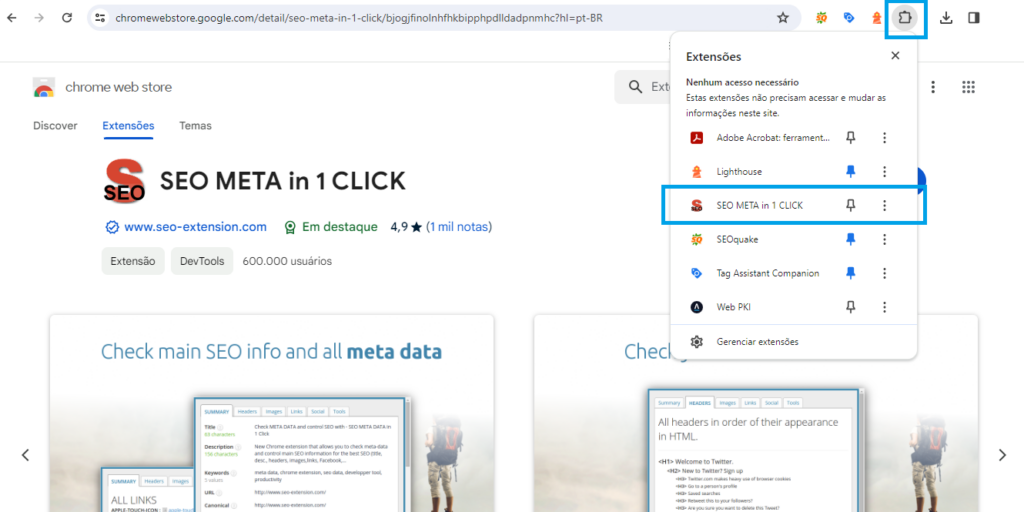Viewport: 1024px width, 512px height.
Task: Focus the web store search field
Action: click(x=643, y=87)
